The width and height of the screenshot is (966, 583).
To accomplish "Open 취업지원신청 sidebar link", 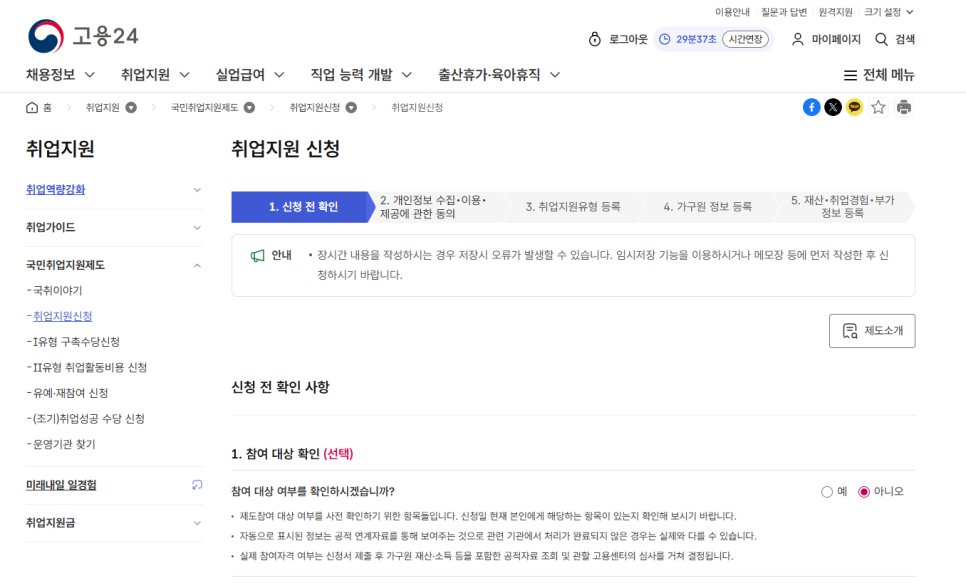I will (62, 316).
